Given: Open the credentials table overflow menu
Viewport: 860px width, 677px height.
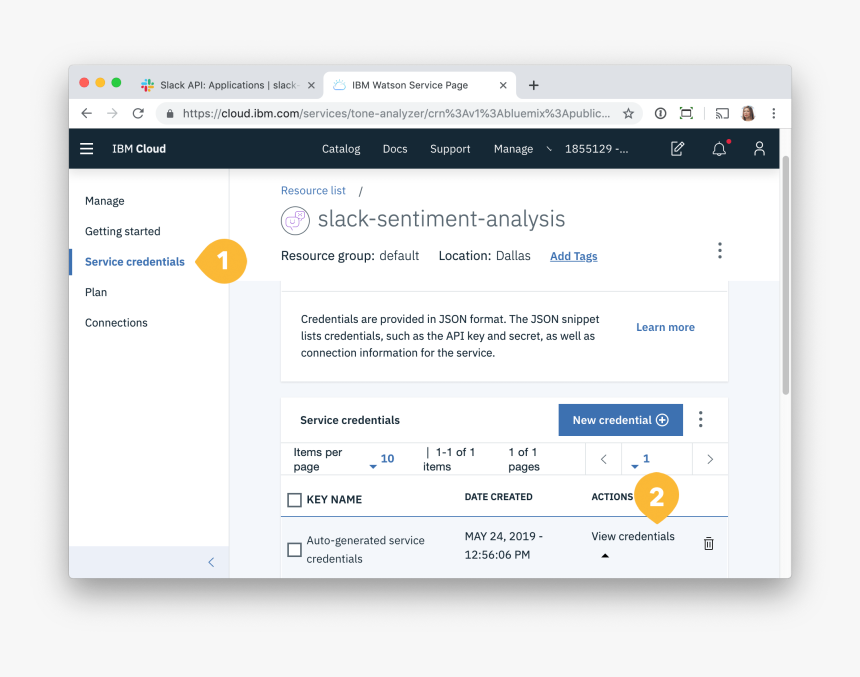Looking at the screenshot, I should pyautogui.click(x=700, y=420).
